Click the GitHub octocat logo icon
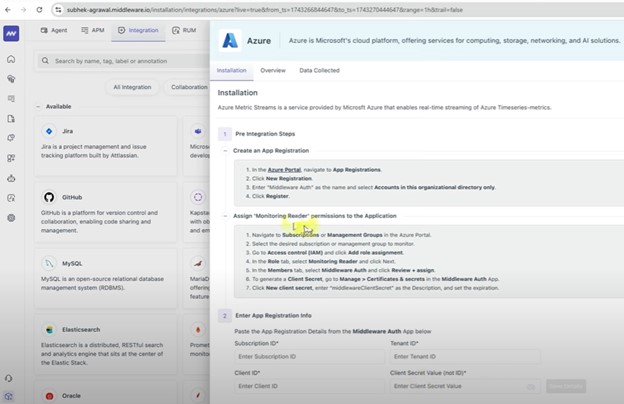The width and height of the screenshot is (624, 404). pyautogui.click(x=49, y=197)
